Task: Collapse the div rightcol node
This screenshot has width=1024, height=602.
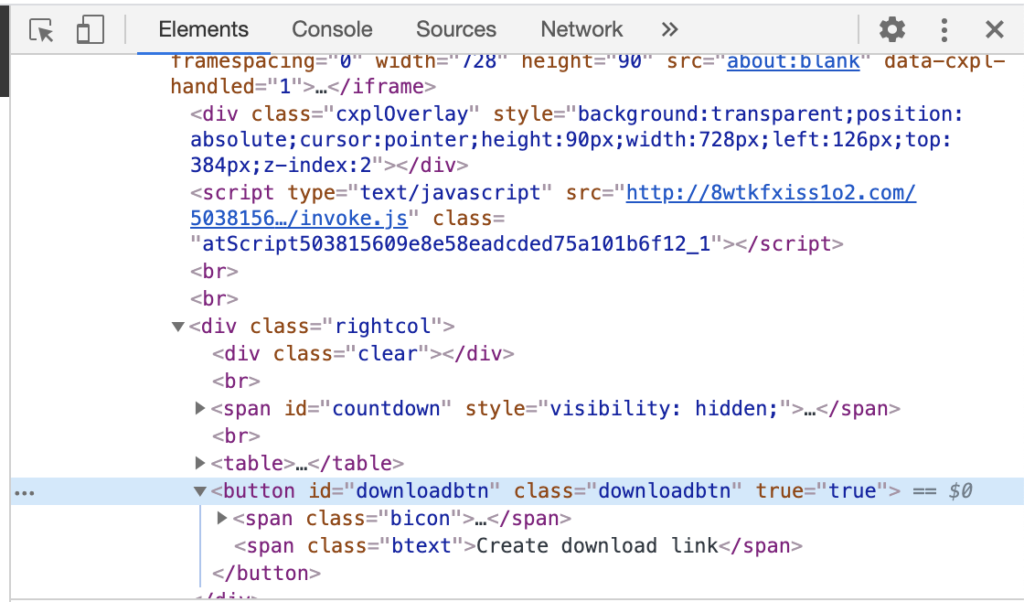Action: [x=178, y=326]
